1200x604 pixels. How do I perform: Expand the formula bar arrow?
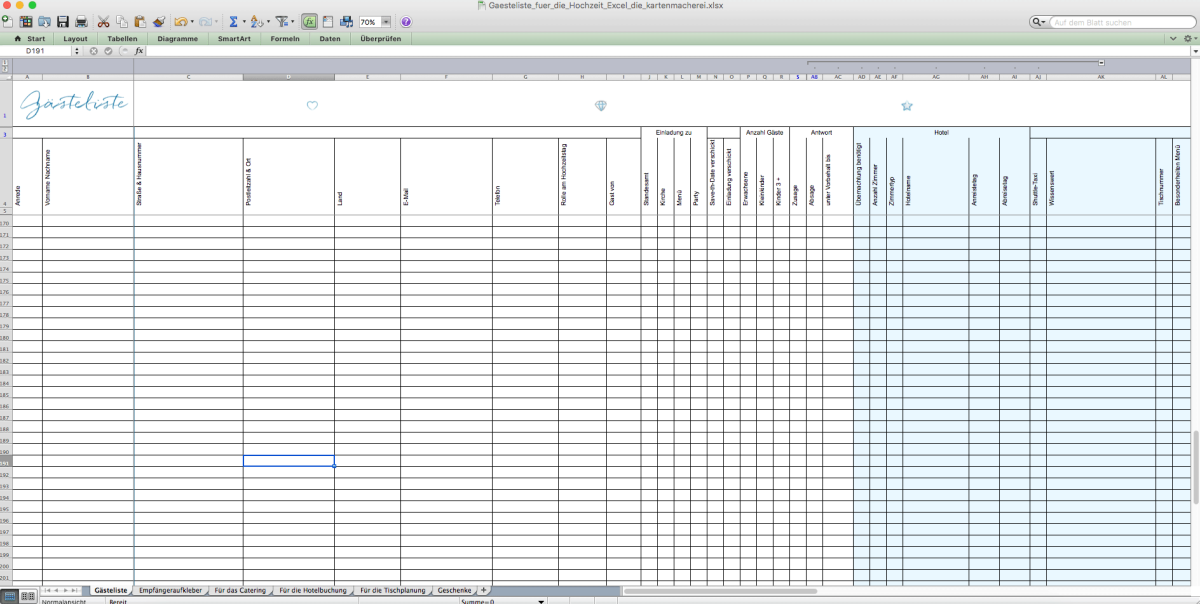tap(1193, 50)
